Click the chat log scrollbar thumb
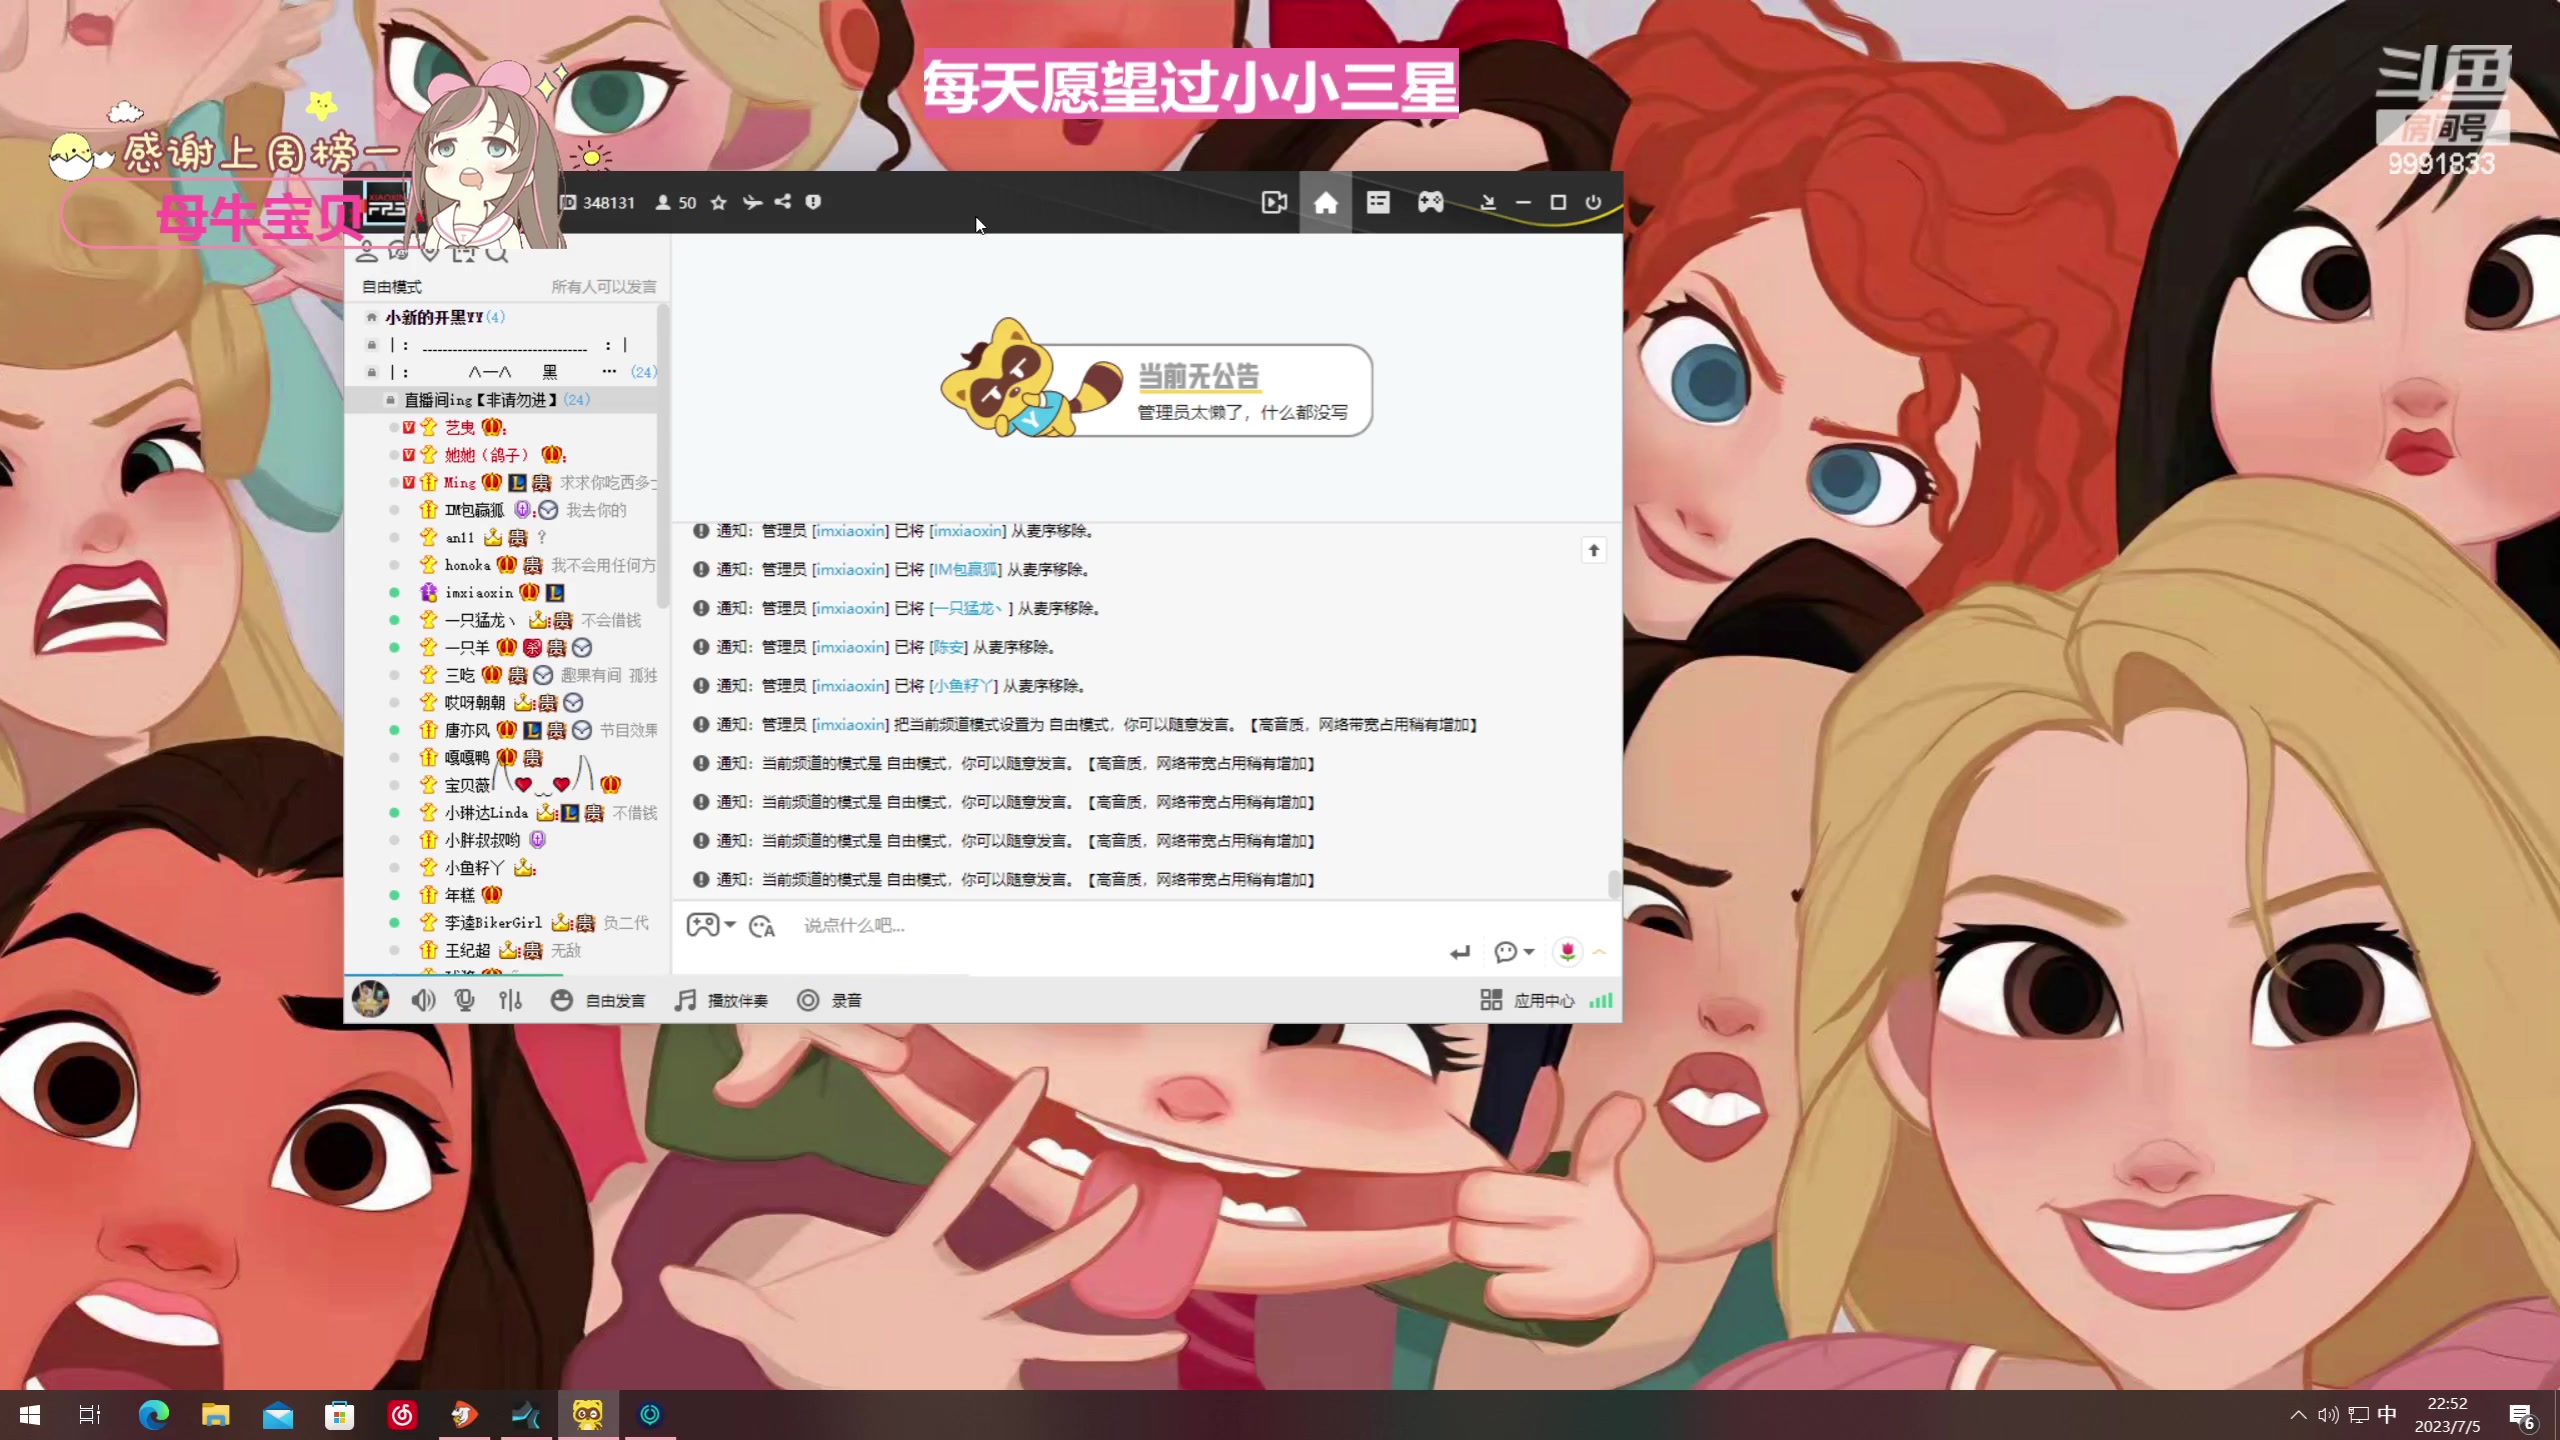 coord(1613,884)
